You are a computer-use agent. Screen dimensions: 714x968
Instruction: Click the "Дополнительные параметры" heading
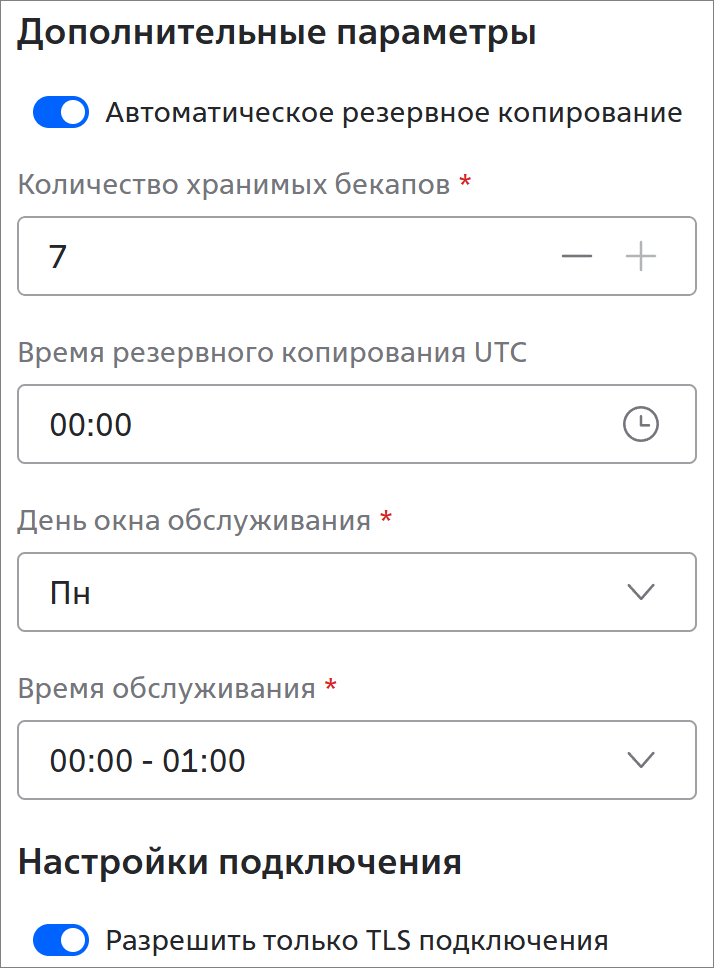tap(277, 33)
